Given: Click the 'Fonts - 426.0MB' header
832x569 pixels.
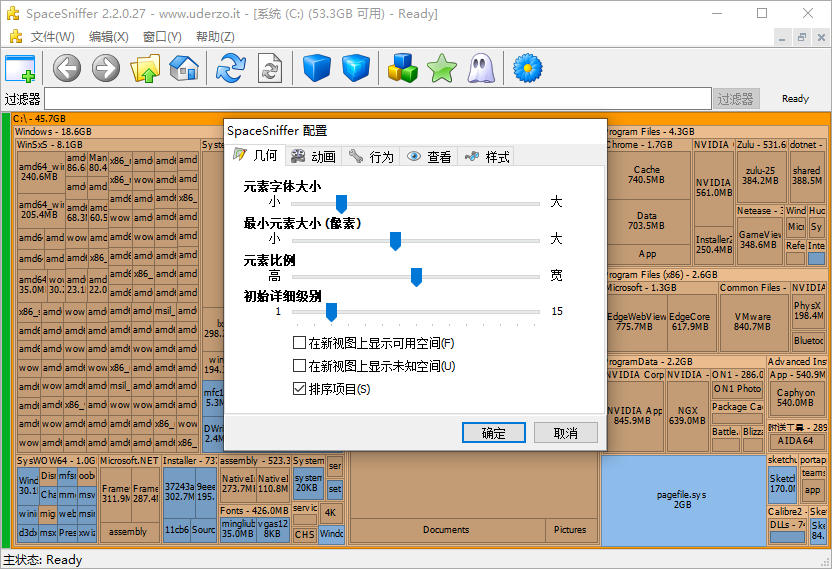Looking at the screenshot, I should [254, 511].
